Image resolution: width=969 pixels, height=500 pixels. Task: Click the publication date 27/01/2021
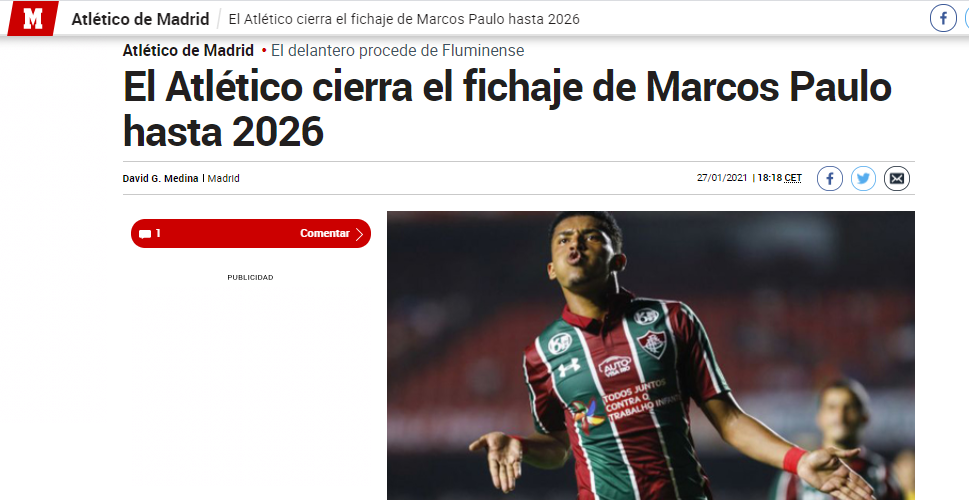pos(722,178)
